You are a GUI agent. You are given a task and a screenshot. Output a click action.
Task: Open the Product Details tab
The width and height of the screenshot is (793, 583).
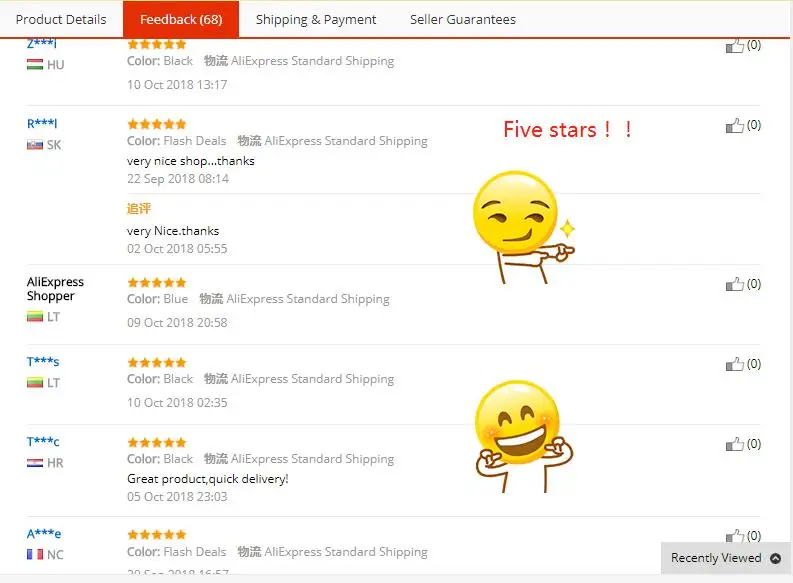(x=61, y=19)
